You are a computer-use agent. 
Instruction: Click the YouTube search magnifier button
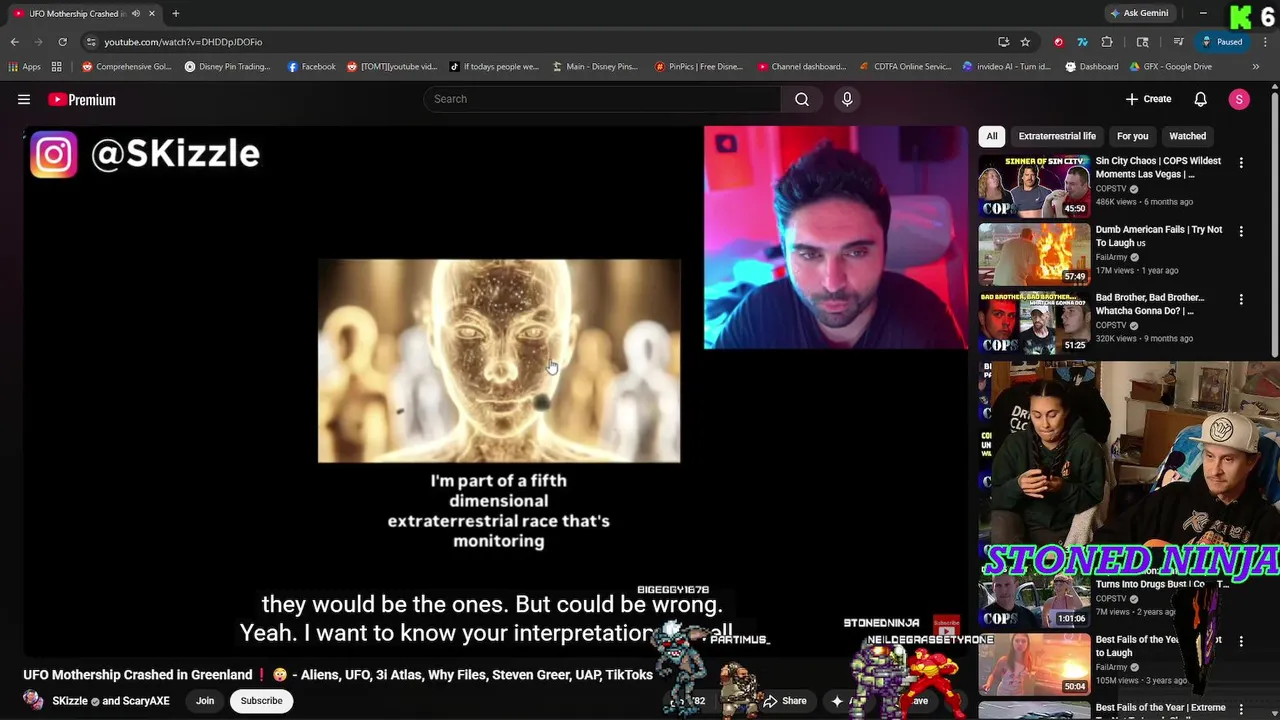[x=802, y=99]
